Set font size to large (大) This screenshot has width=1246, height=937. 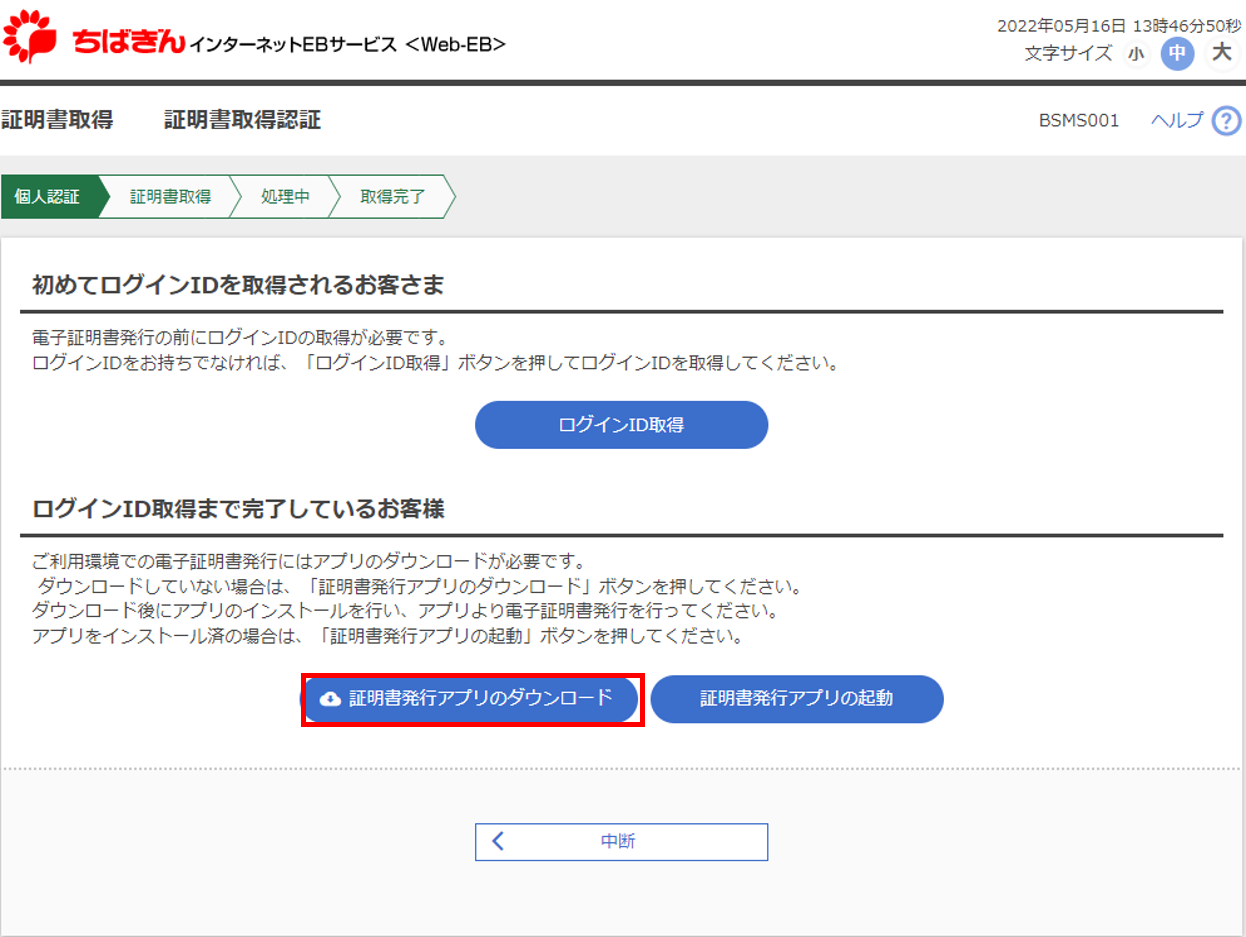coord(1221,53)
